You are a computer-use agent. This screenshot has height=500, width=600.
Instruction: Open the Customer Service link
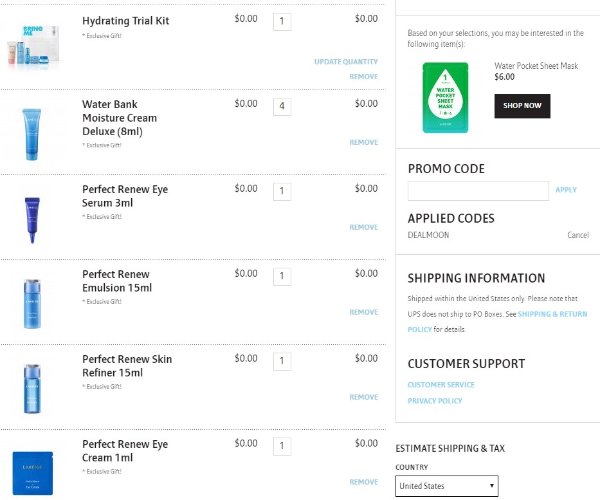[x=441, y=384]
